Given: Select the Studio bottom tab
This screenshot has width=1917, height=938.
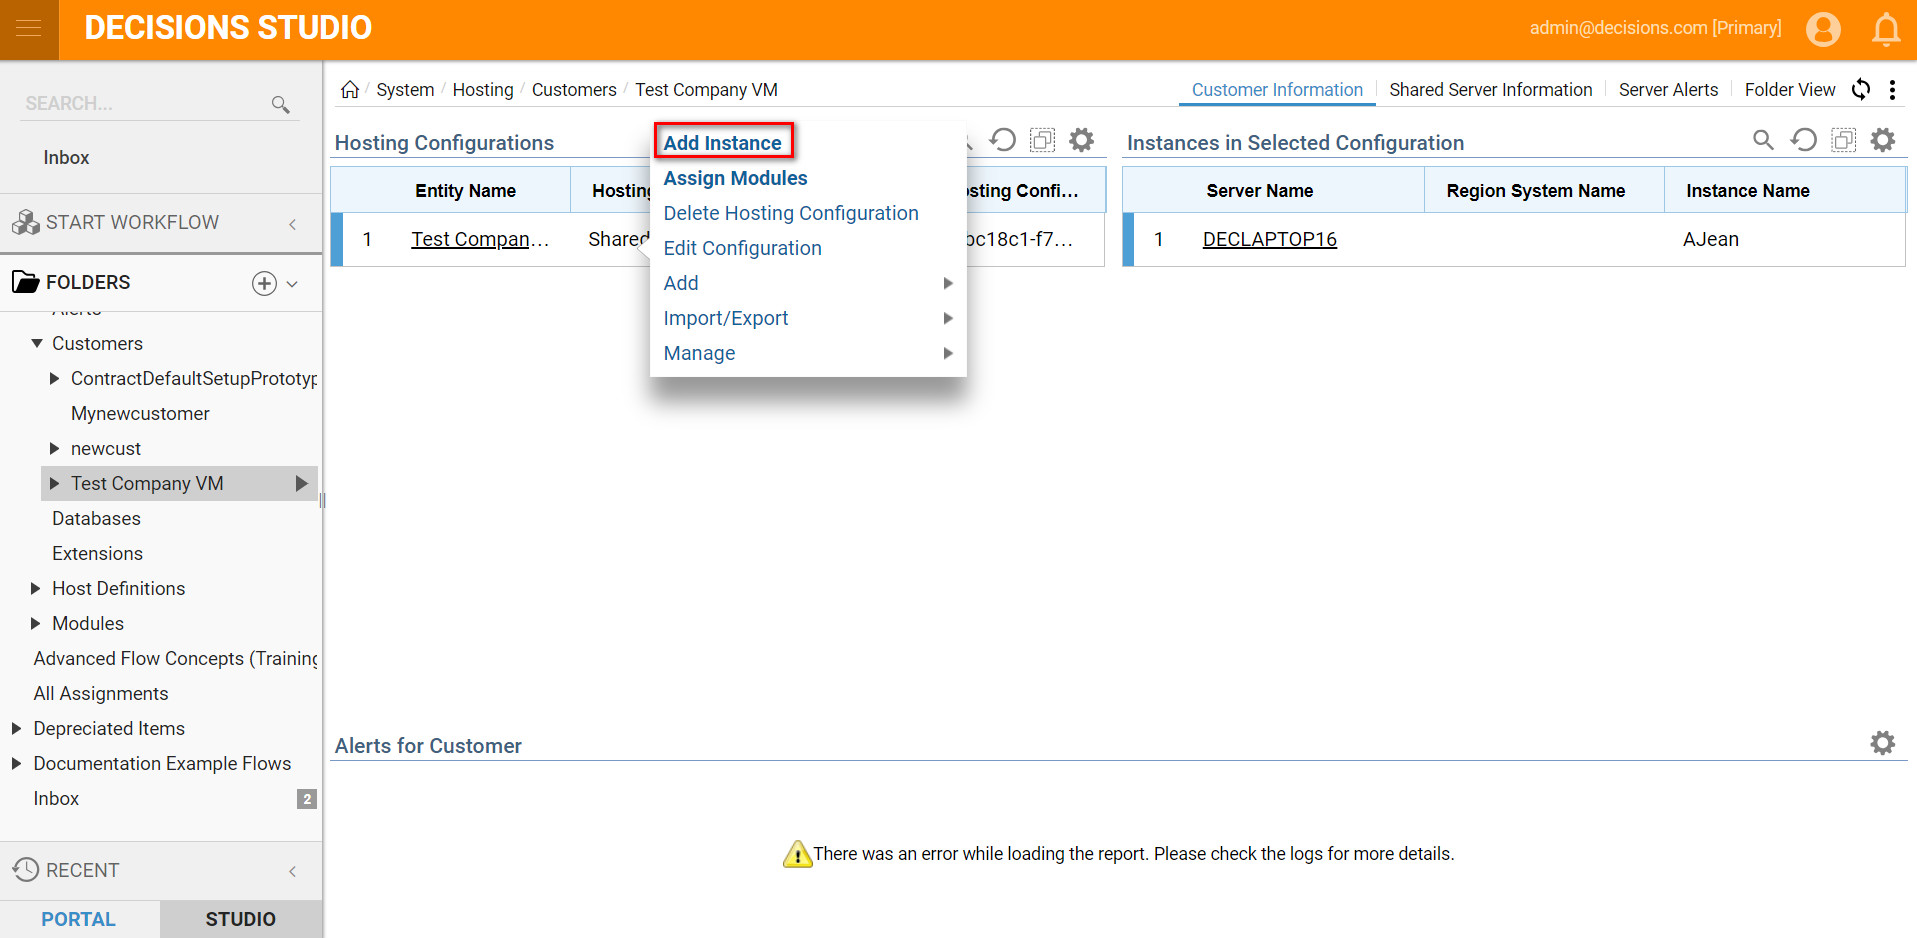Looking at the screenshot, I should coord(241,919).
